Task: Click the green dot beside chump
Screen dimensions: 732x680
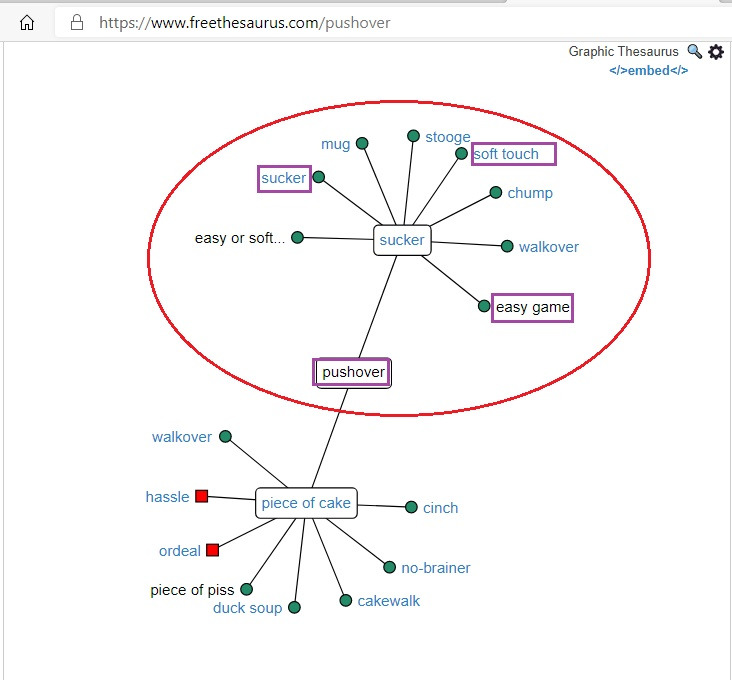Action: pos(496,192)
